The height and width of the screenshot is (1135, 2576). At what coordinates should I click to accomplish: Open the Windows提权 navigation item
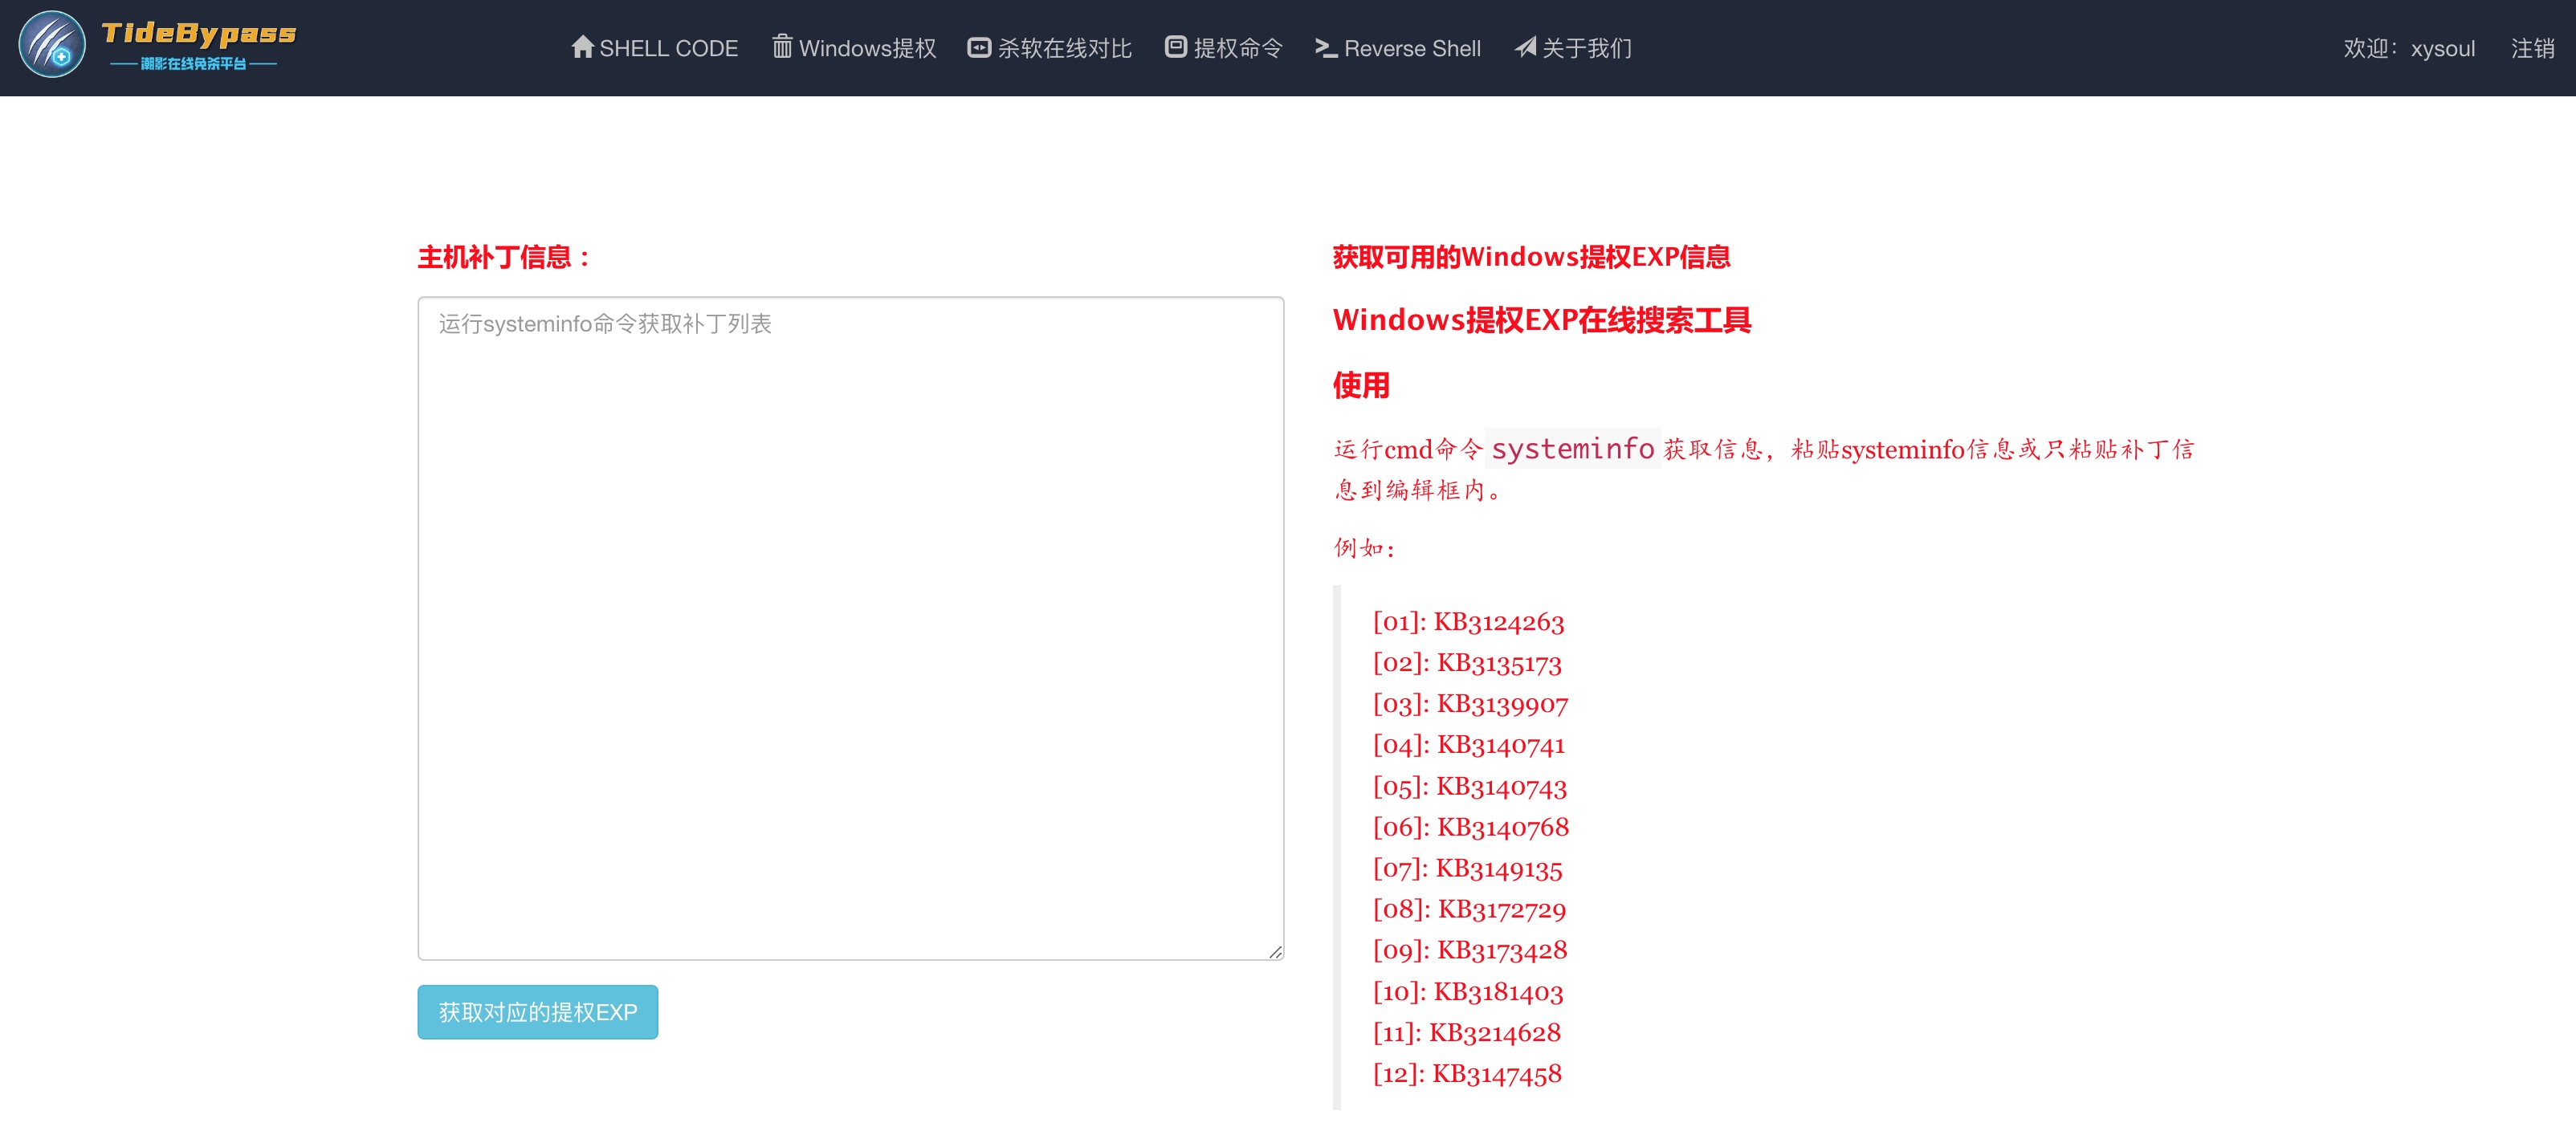click(x=867, y=48)
